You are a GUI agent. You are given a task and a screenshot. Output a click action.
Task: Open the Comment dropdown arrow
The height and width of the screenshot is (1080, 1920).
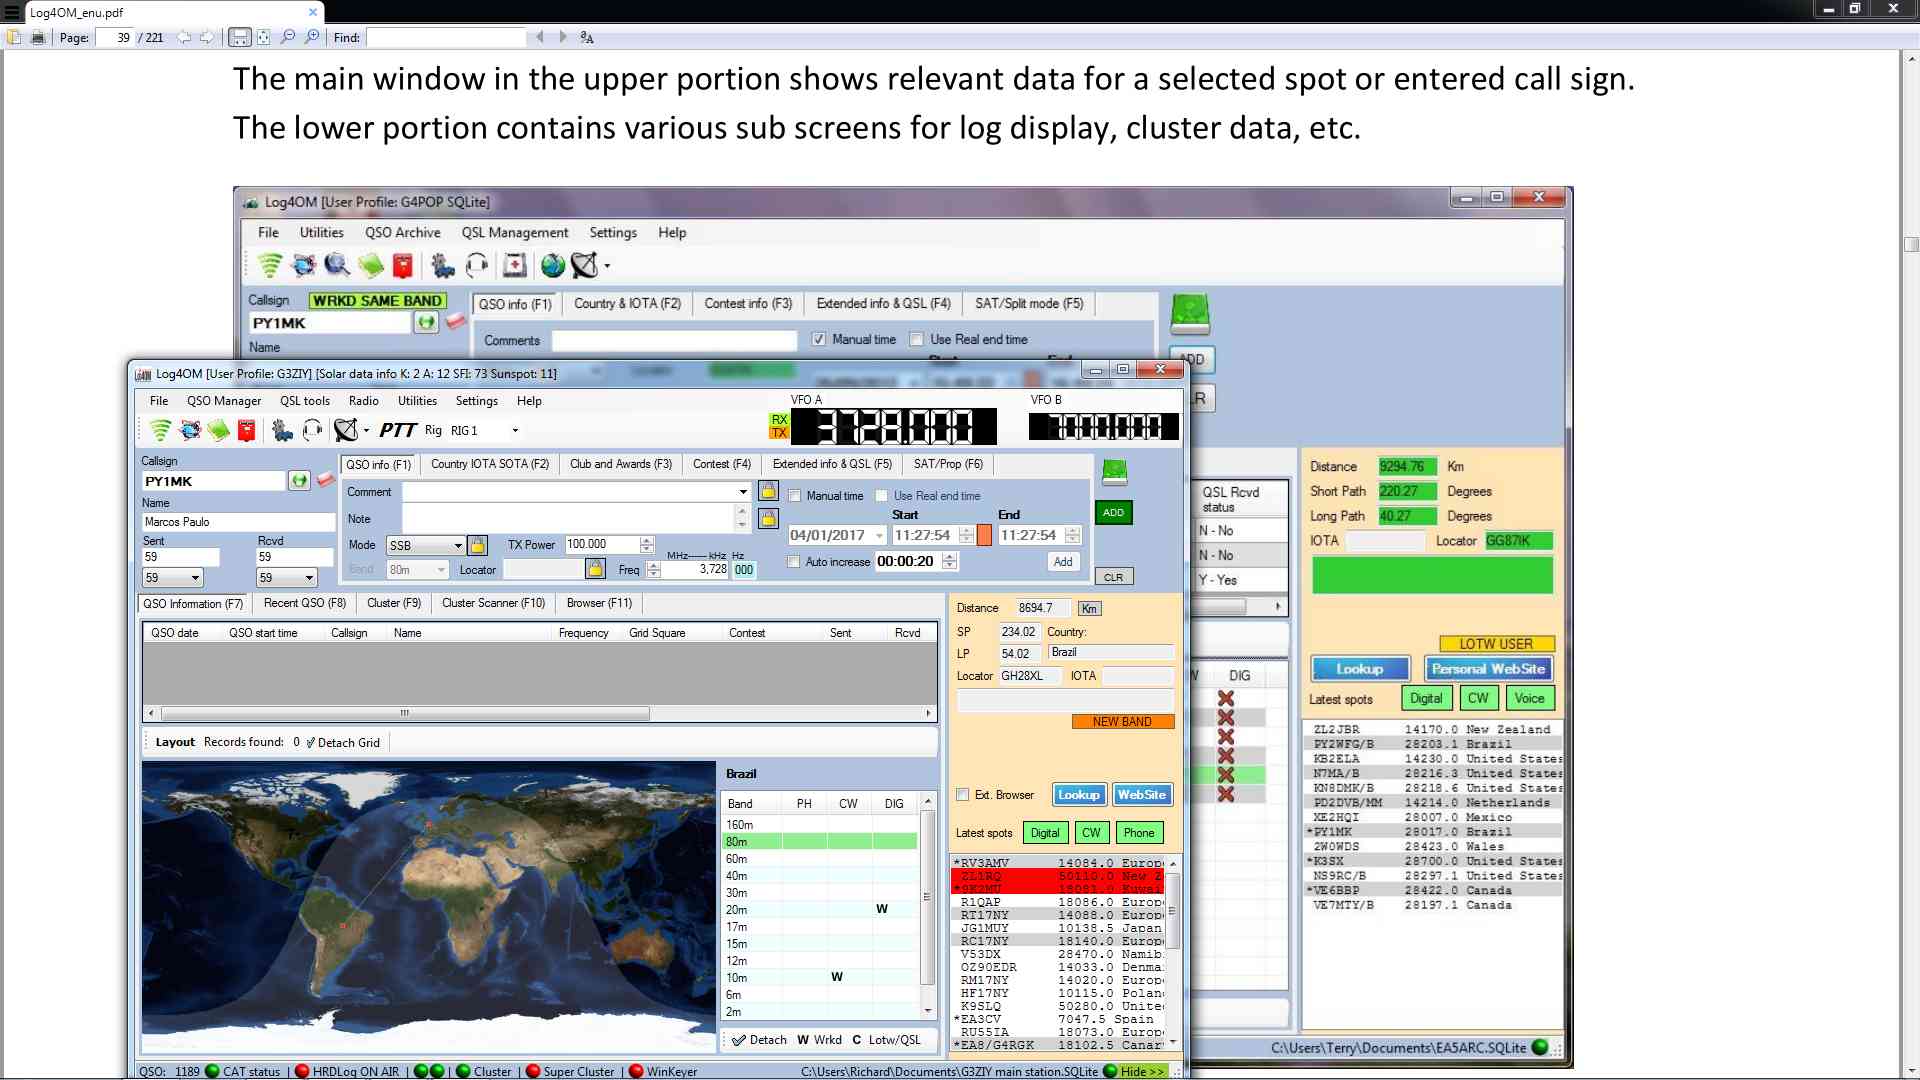click(x=743, y=492)
